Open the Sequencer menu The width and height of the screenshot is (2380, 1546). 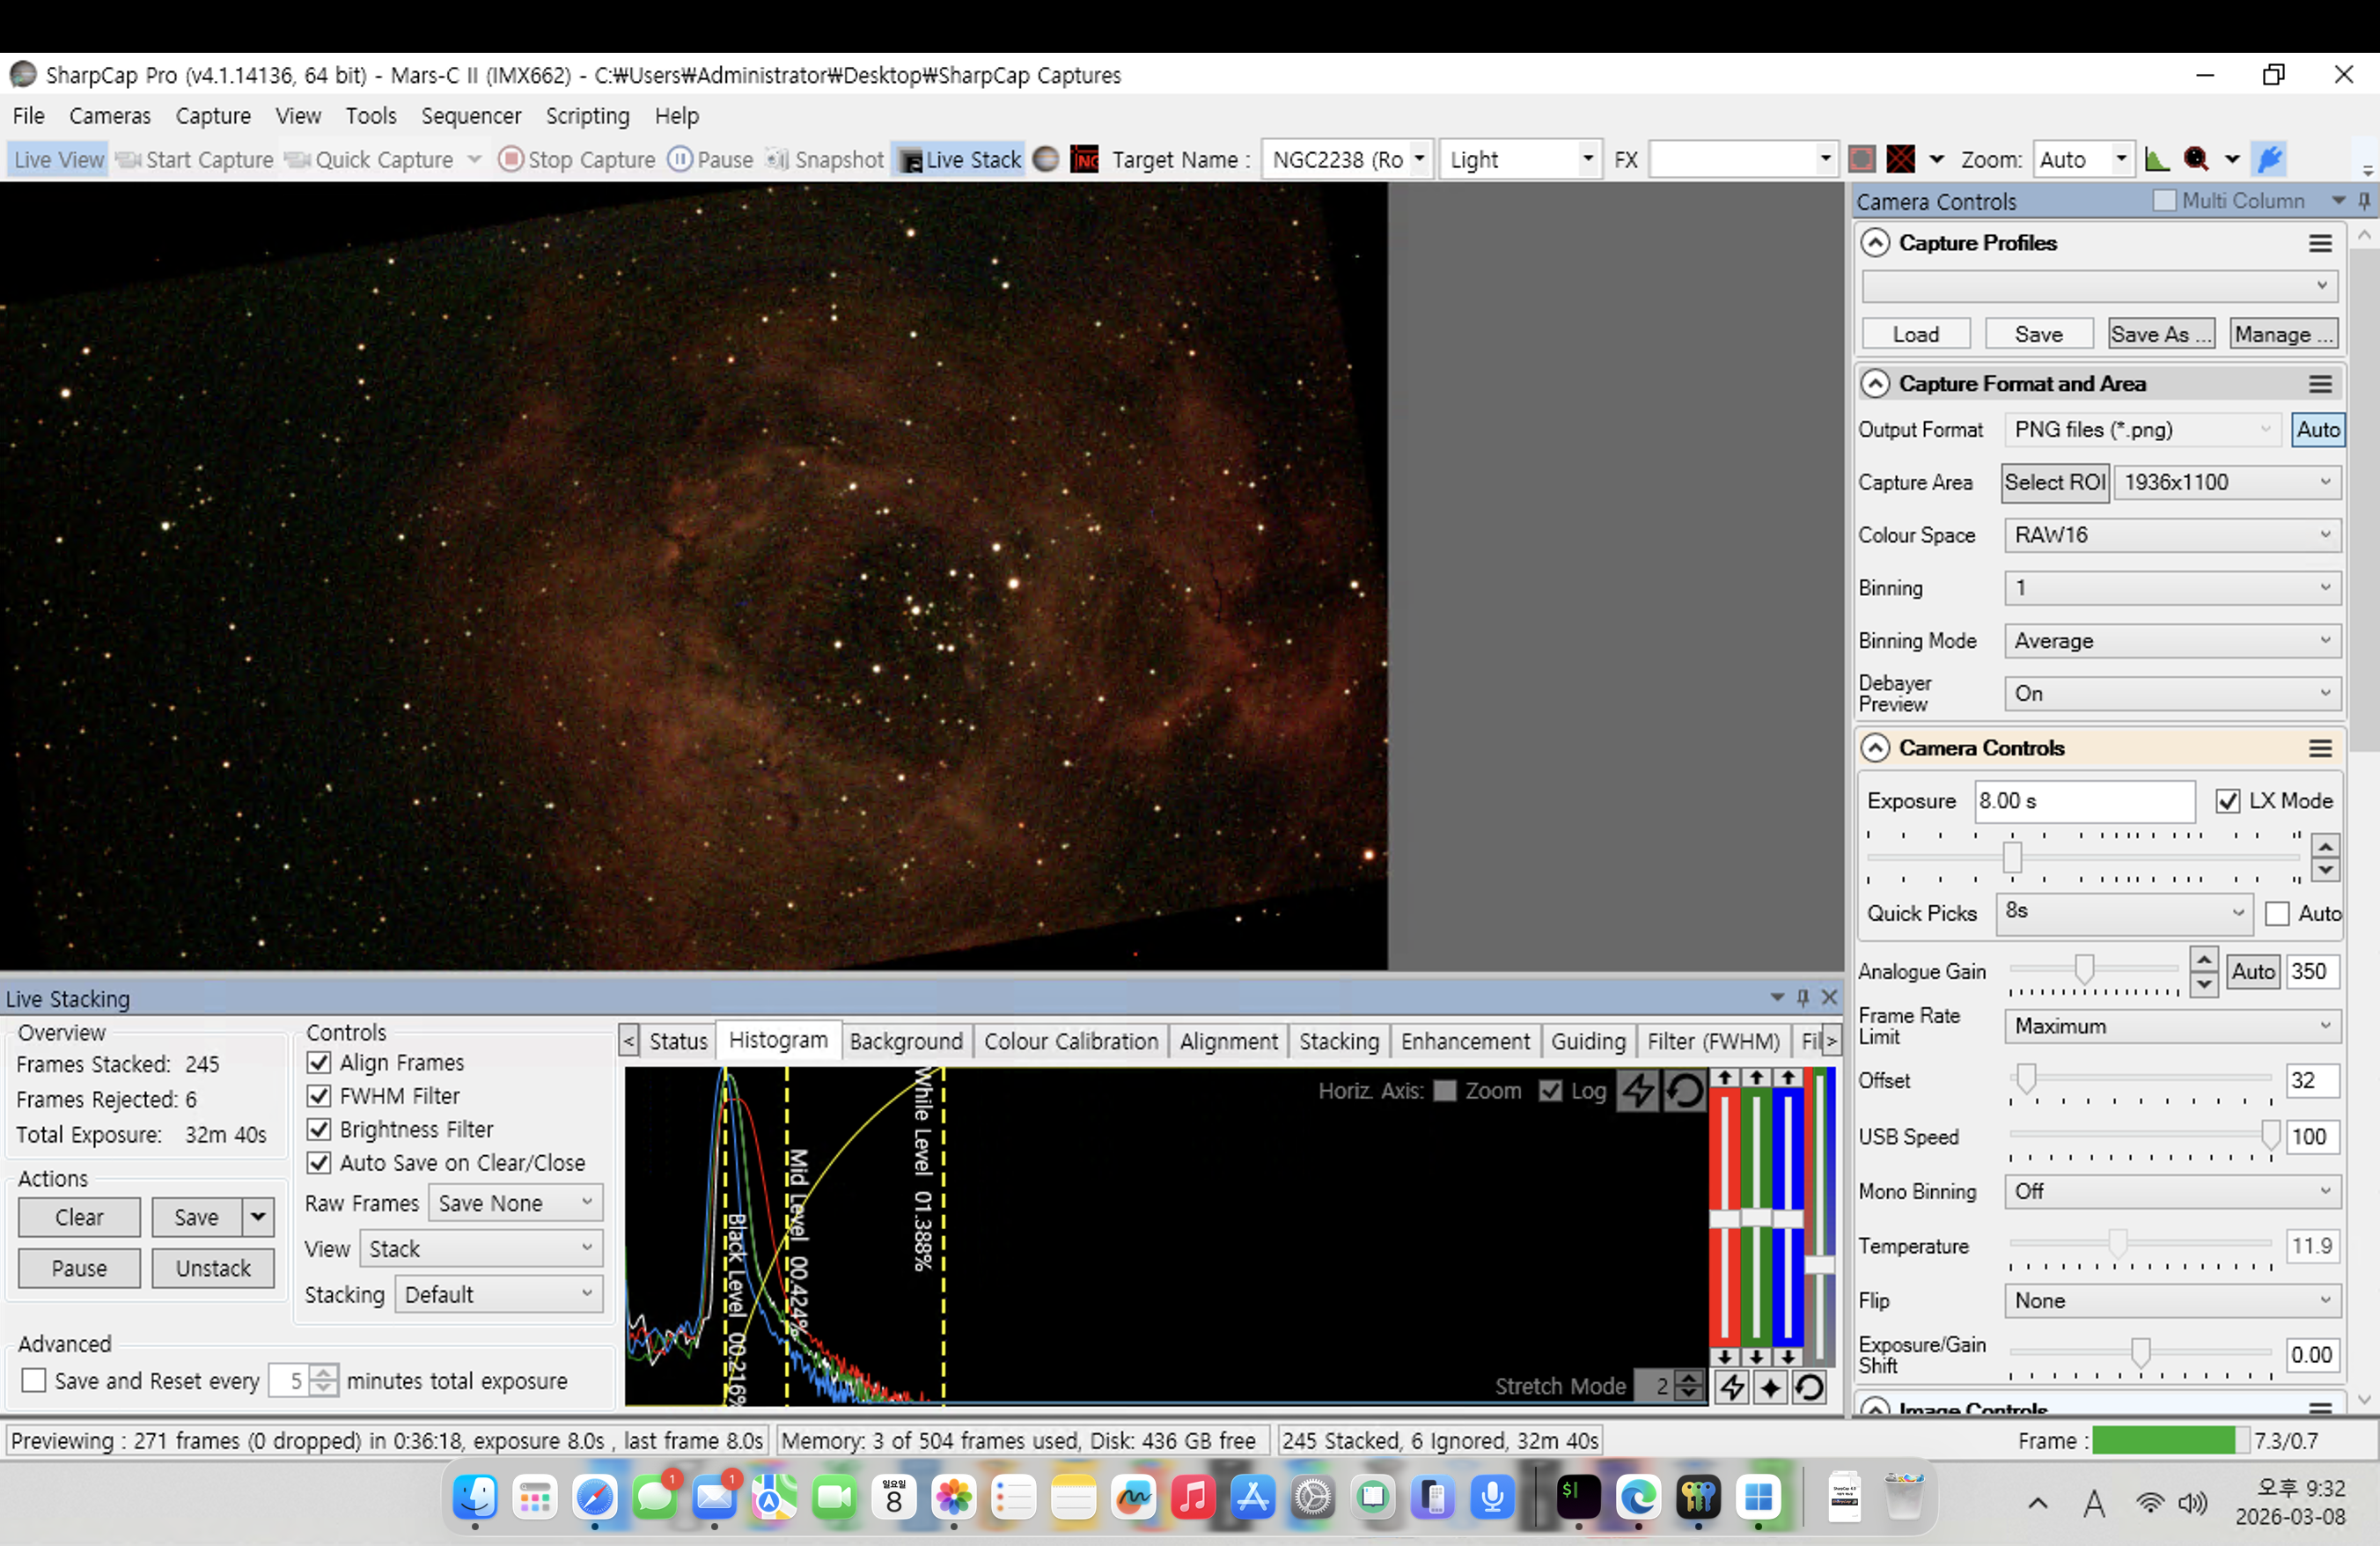coord(471,116)
